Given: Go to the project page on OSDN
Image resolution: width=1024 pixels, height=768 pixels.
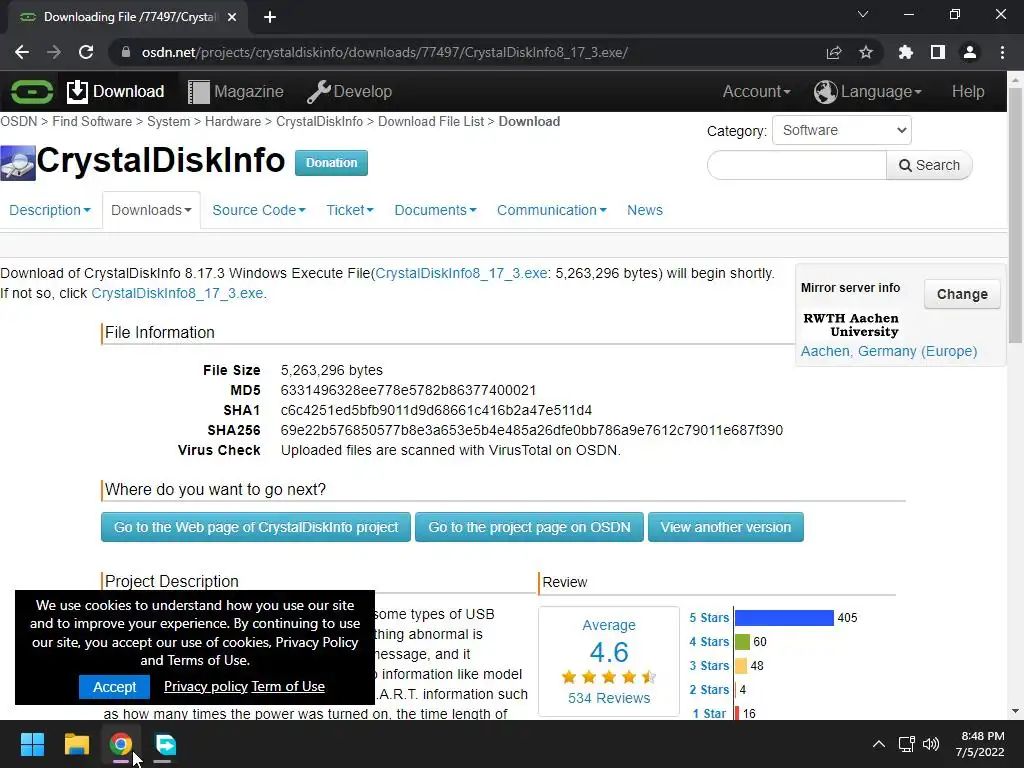Looking at the screenshot, I should point(529,527).
